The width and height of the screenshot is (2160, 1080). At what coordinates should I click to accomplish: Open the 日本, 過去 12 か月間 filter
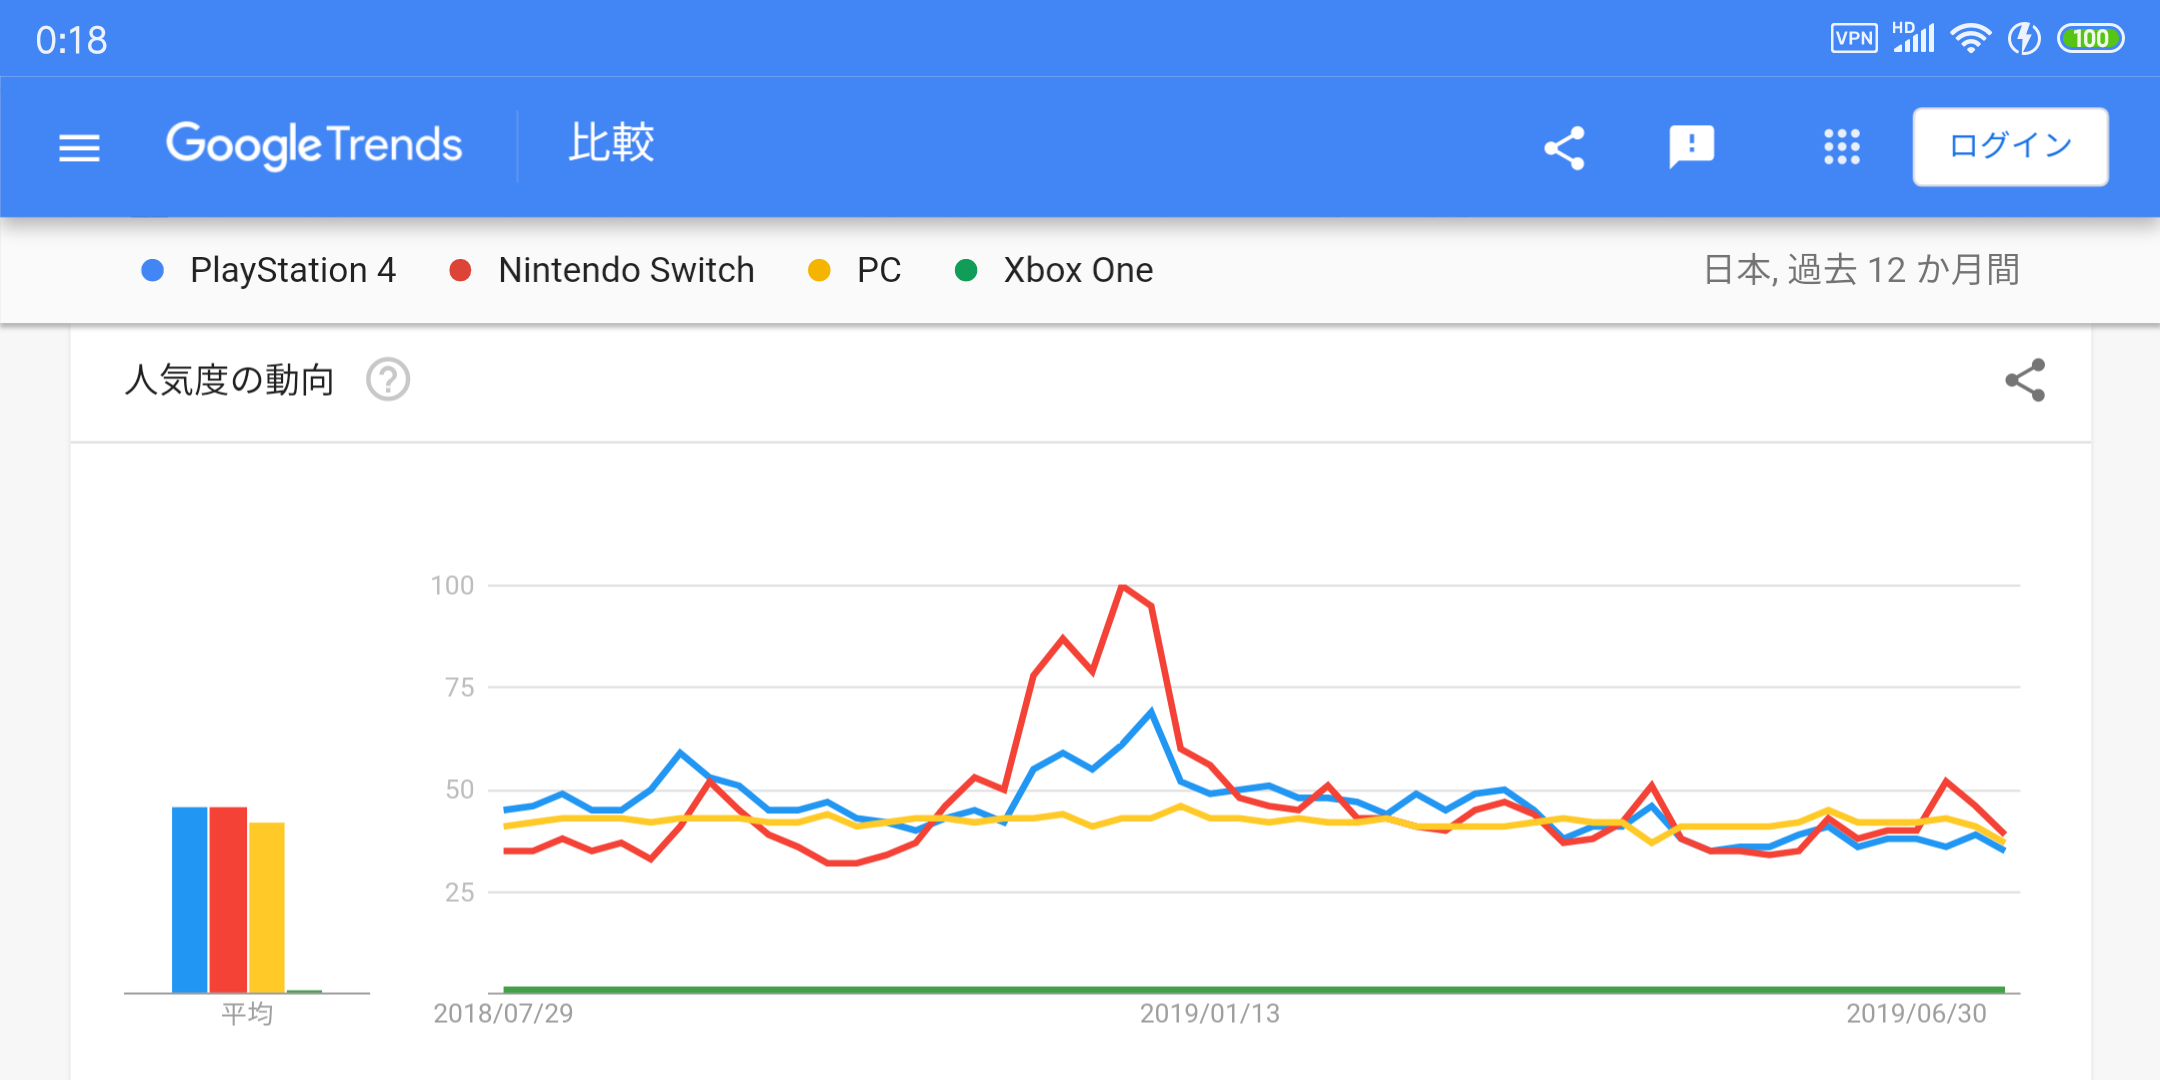click(x=1860, y=270)
